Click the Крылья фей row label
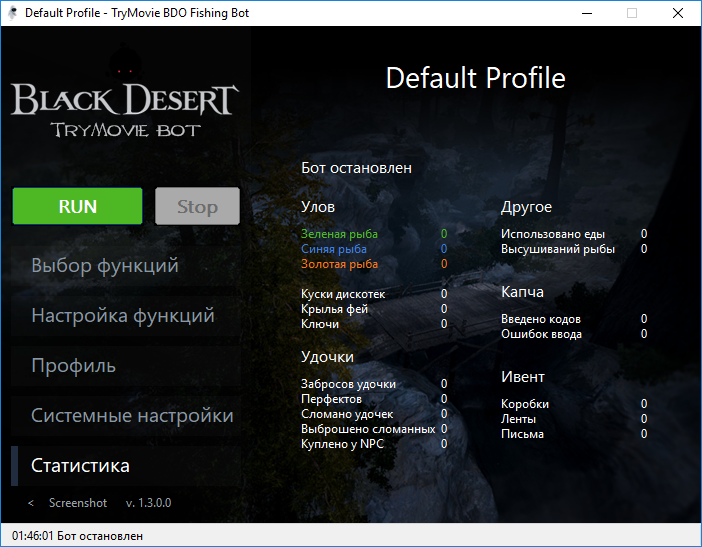 (x=334, y=309)
